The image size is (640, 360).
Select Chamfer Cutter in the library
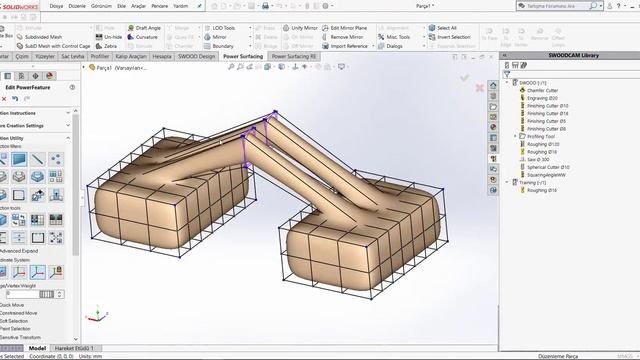tap(539, 91)
